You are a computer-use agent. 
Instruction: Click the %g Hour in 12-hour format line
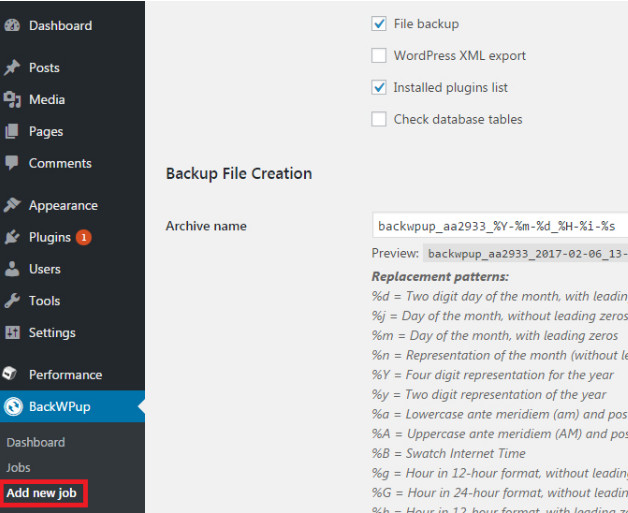pyautogui.click(x=500, y=473)
